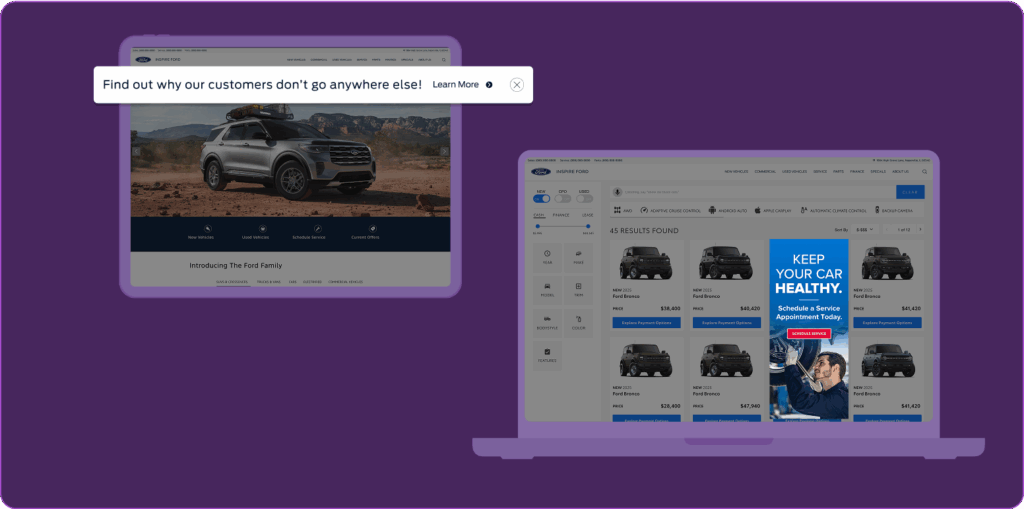Viewport: 1024px width, 509px height.
Task: Open Finance menu in laptop header
Action: point(857,171)
